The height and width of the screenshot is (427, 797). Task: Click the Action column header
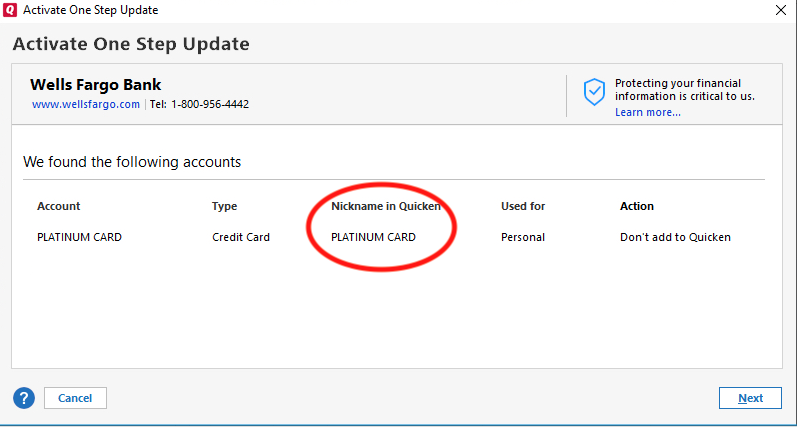[x=636, y=206]
